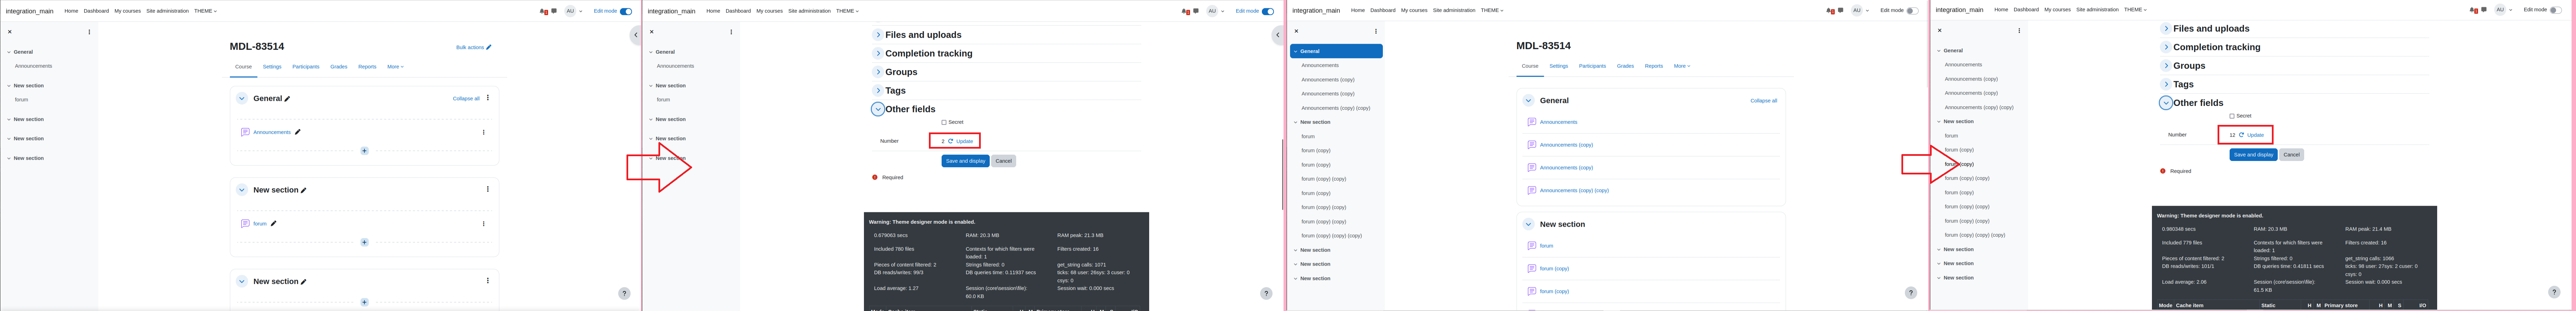Open General section actions kebab, leftmost screenshot
Screen dimensions: 2576x311
488,98
